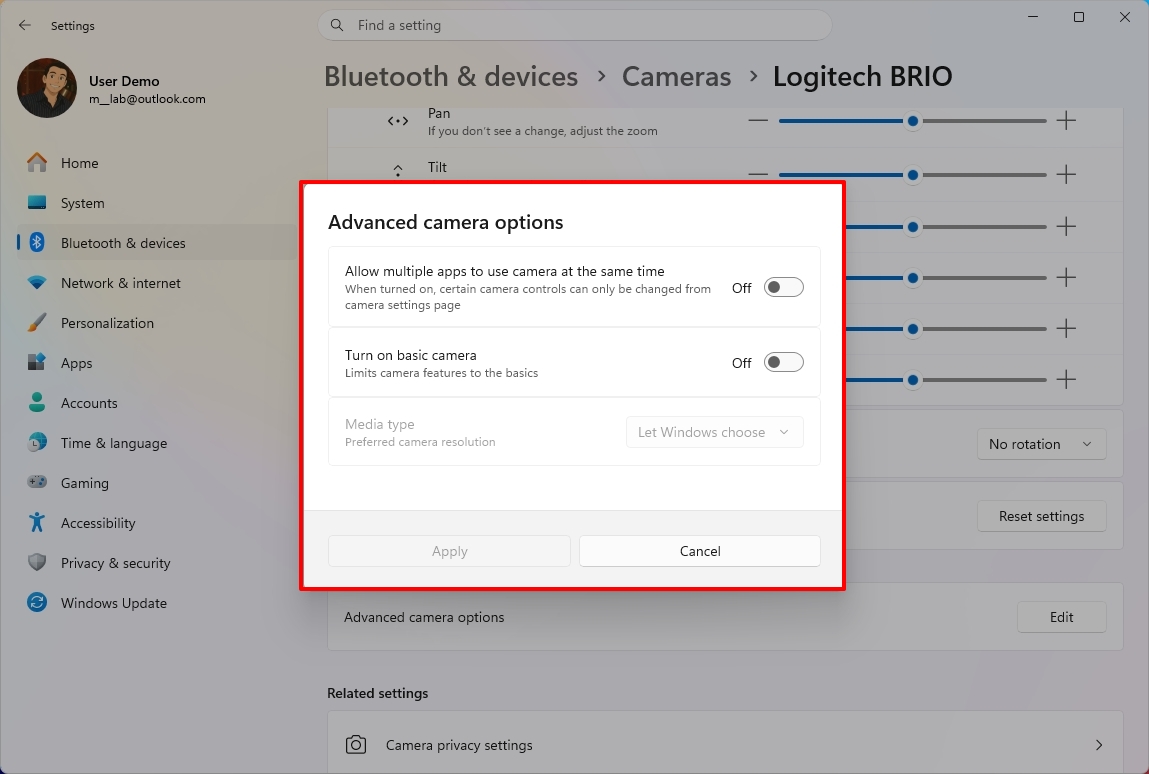Click the Apps sidebar icon
1149x774 pixels.
pos(37,363)
